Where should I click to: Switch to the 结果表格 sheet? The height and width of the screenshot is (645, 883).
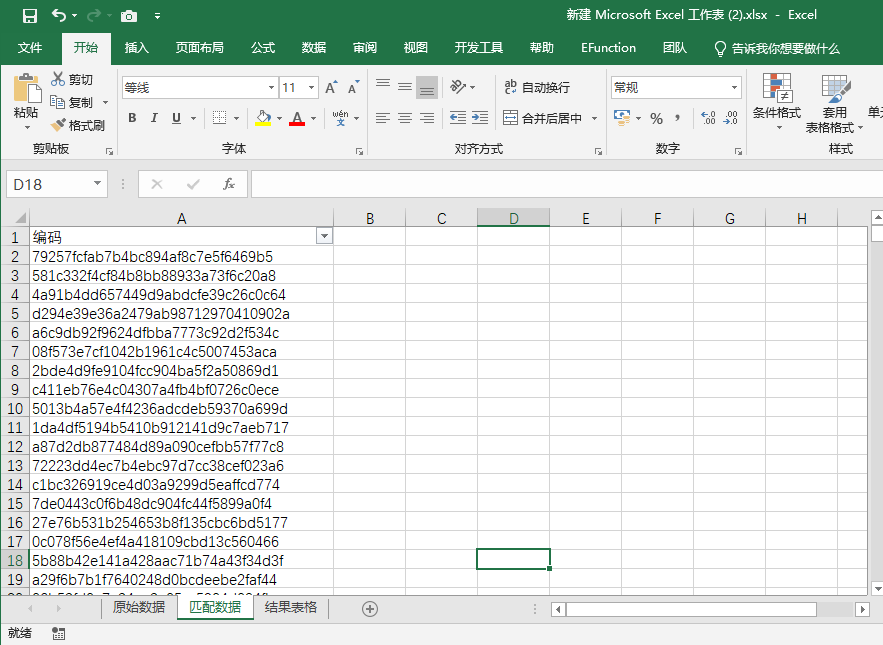(x=291, y=607)
